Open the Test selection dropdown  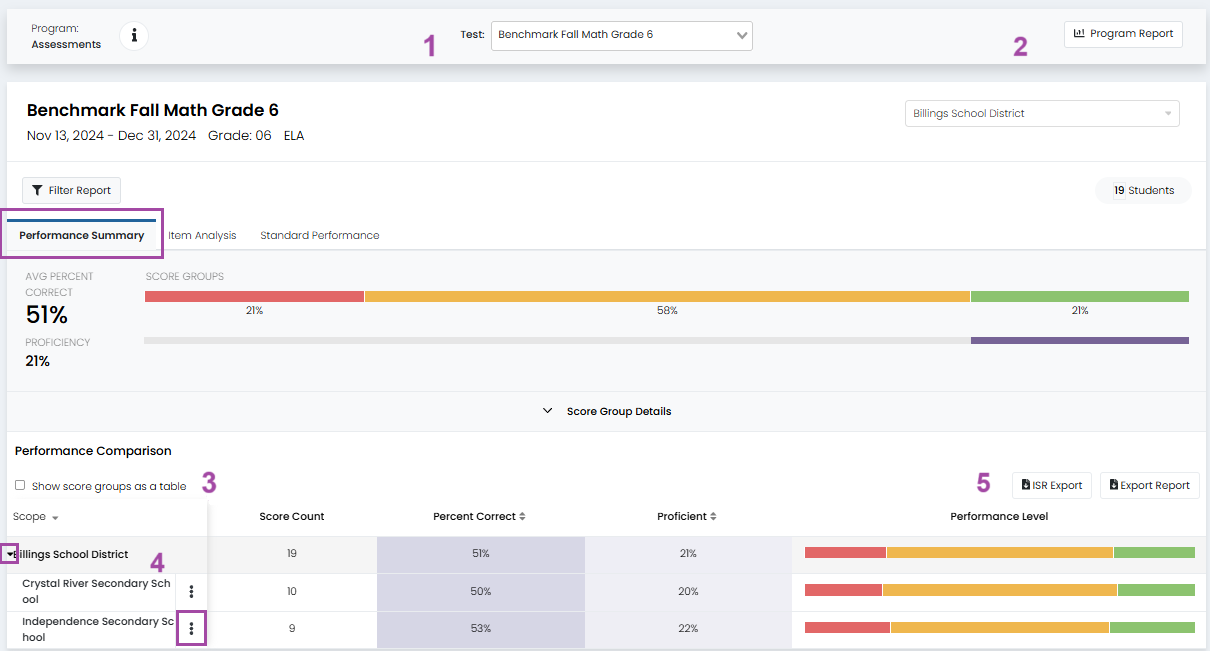pyautogui.click(x=621, y=35)
